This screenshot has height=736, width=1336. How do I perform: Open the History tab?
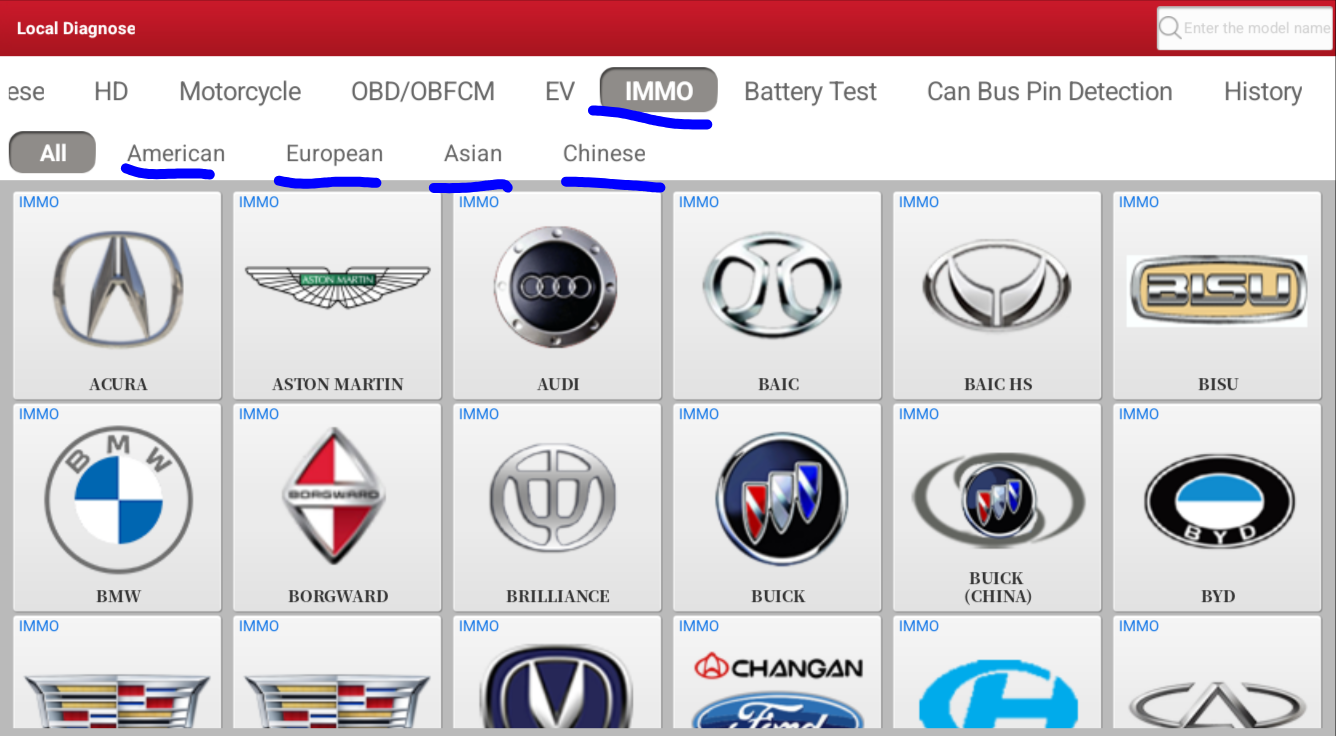click(x=1263, y=91)
